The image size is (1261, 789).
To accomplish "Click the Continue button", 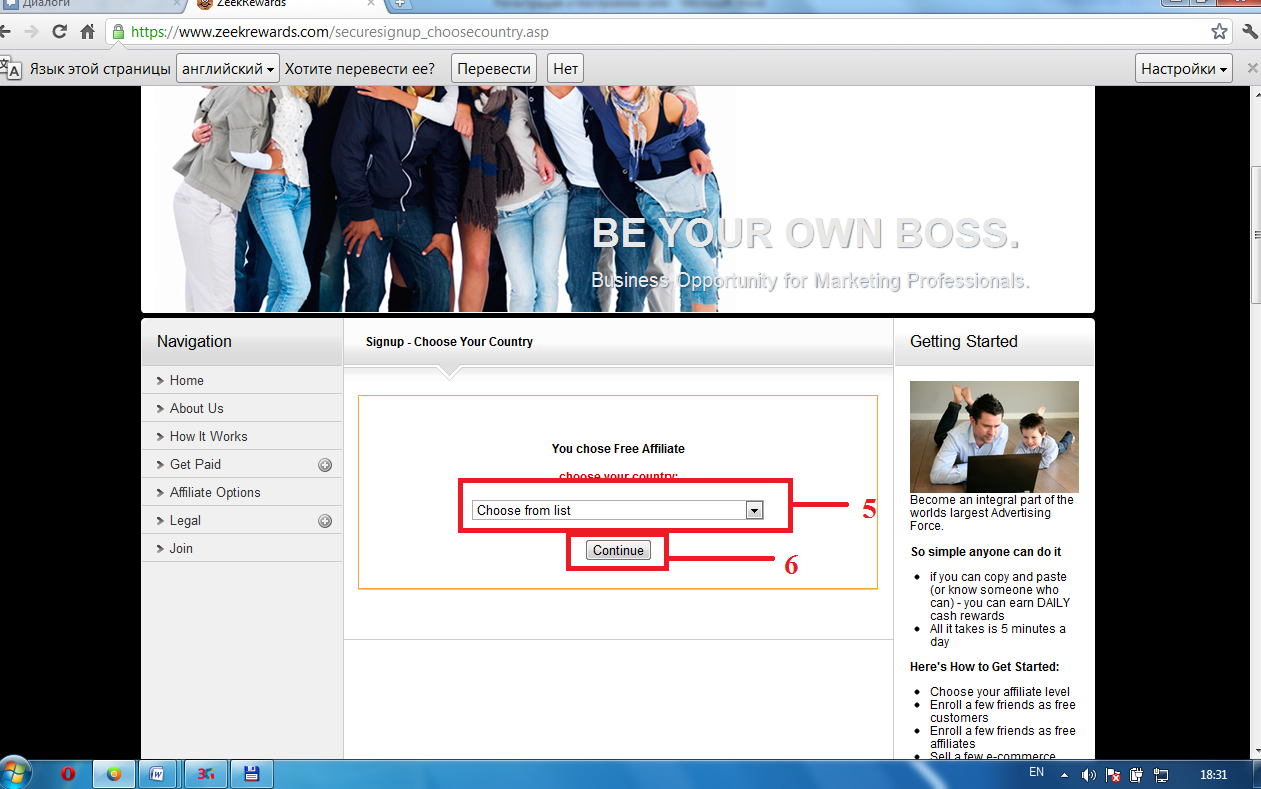I will 618,550.
